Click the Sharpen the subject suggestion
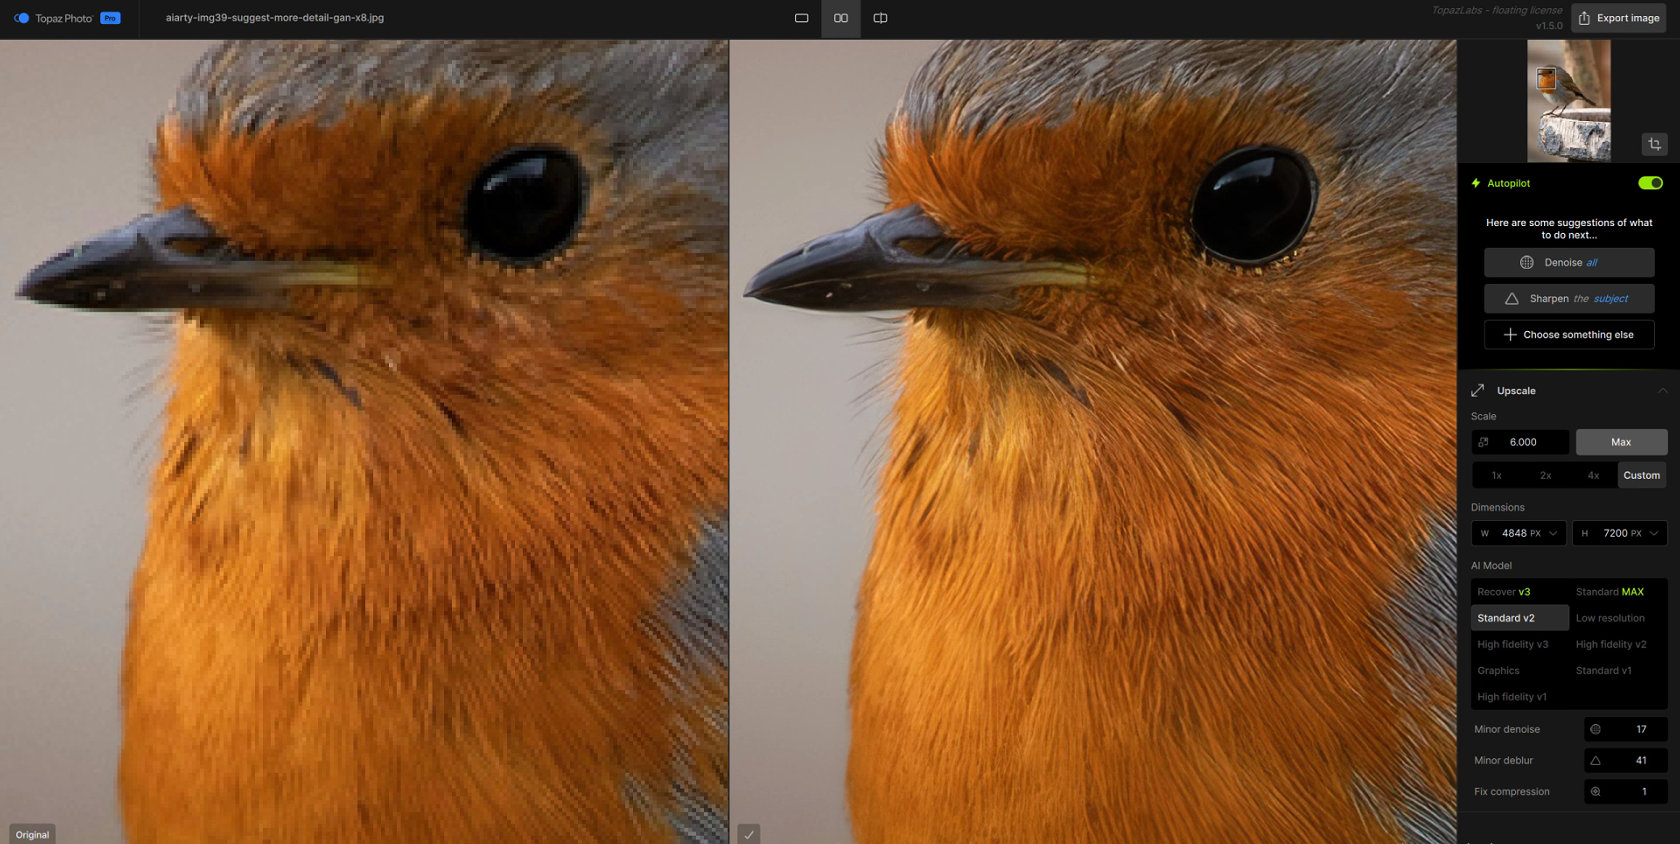Viewport: 1680px width, 844px height. tap(1569, 298)
